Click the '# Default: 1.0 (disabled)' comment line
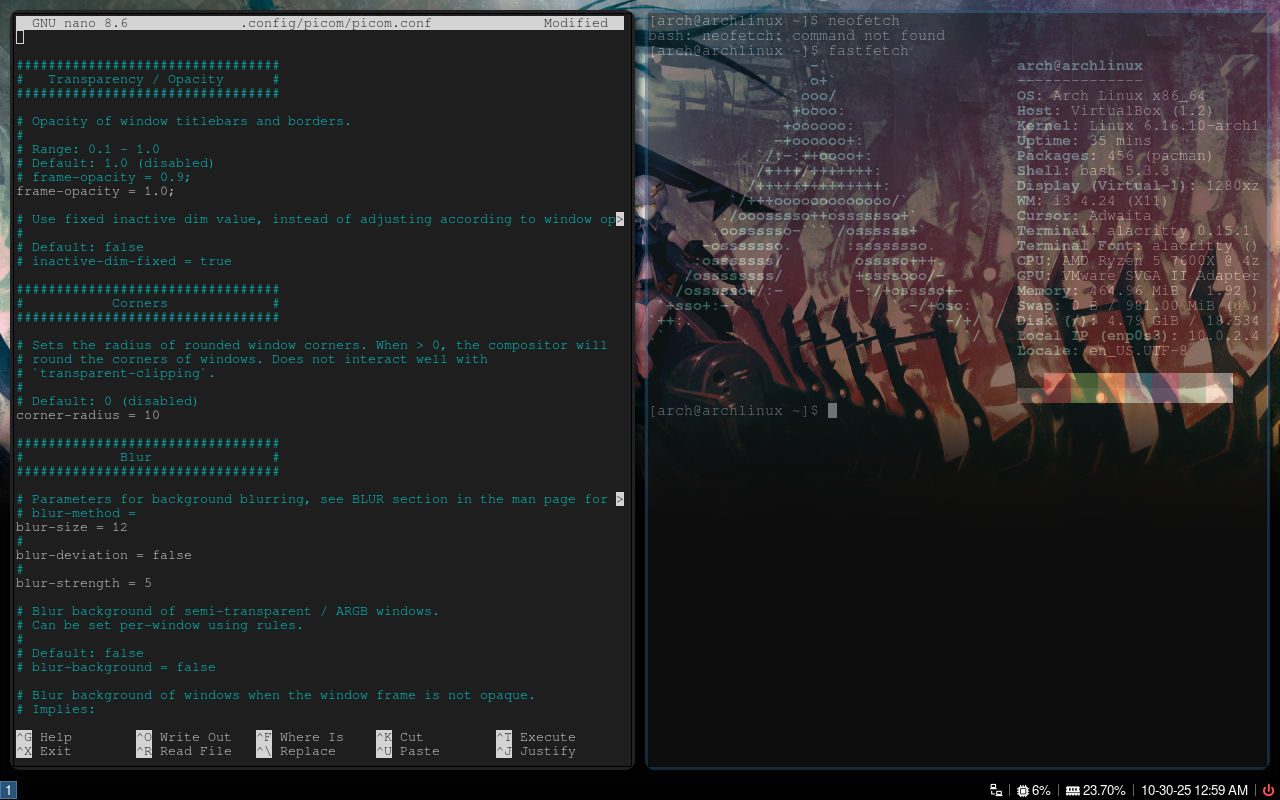Screen dimensions: 1280x800 (115, 163)
